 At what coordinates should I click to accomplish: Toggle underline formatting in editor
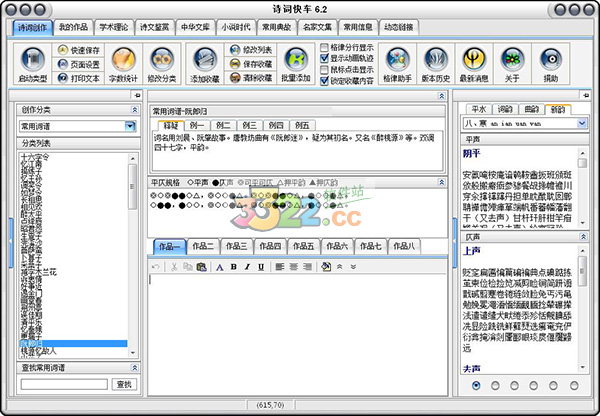pos(261,267)
